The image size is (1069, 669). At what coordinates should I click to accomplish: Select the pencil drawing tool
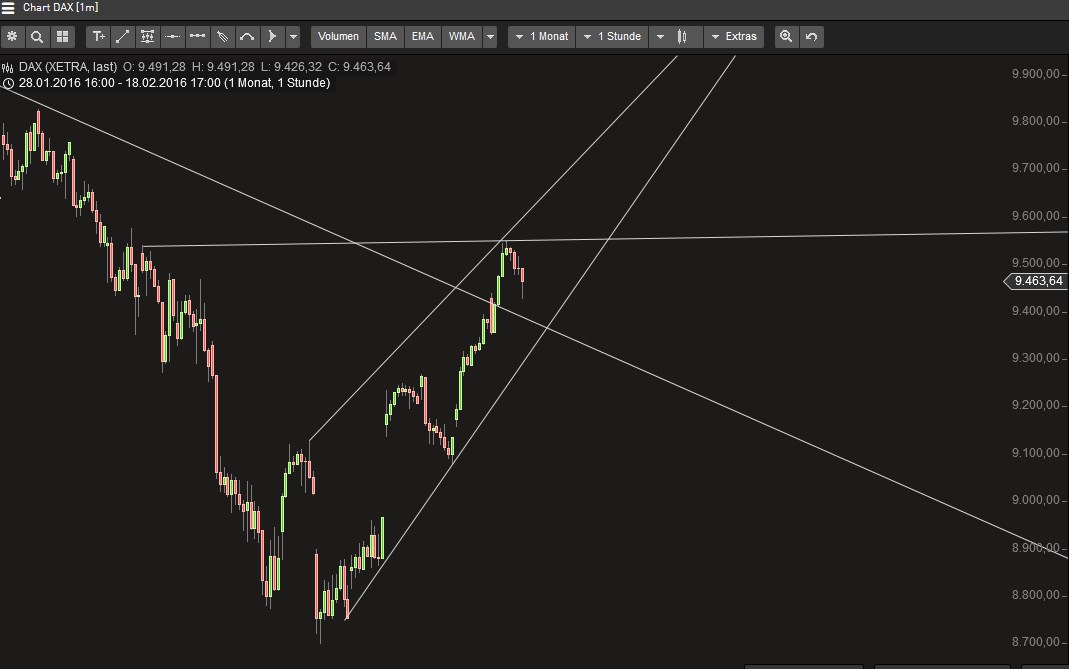(x=222, y=36)
